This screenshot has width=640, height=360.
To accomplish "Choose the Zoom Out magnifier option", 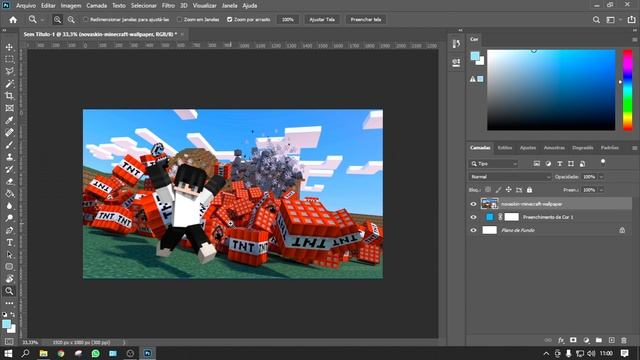I will click(x=71, y=20).
